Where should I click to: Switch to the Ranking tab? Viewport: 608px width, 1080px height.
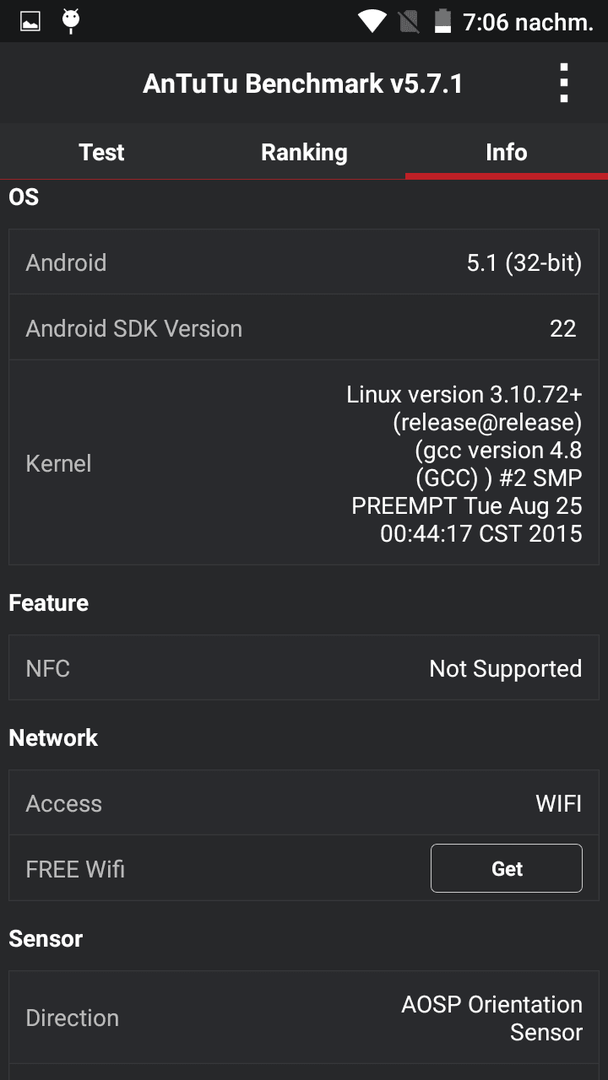point(304,152)
